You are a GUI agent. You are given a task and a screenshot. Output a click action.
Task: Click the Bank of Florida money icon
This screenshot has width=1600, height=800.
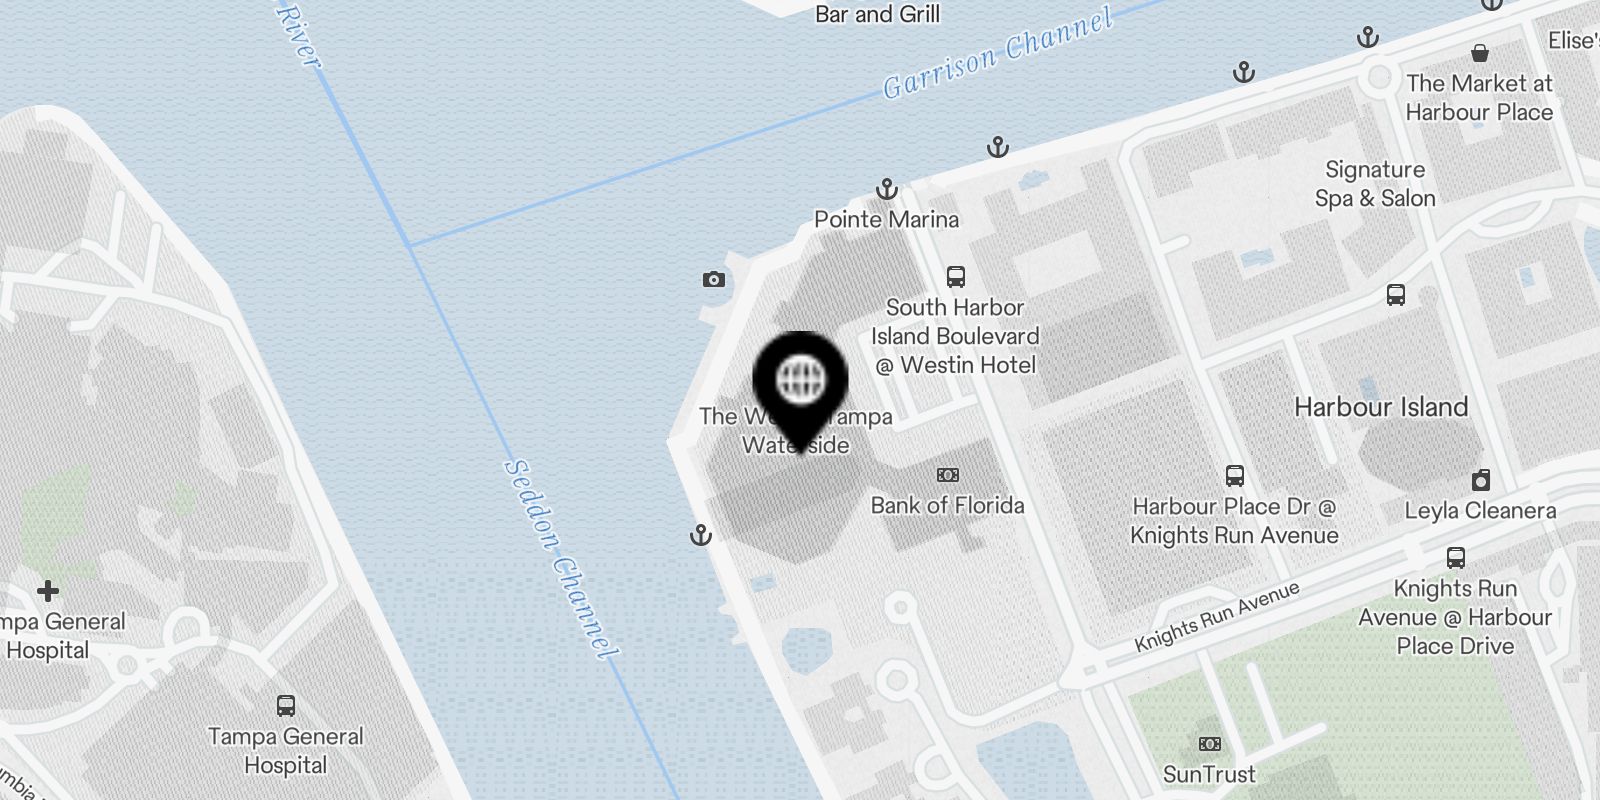(947, 475)
